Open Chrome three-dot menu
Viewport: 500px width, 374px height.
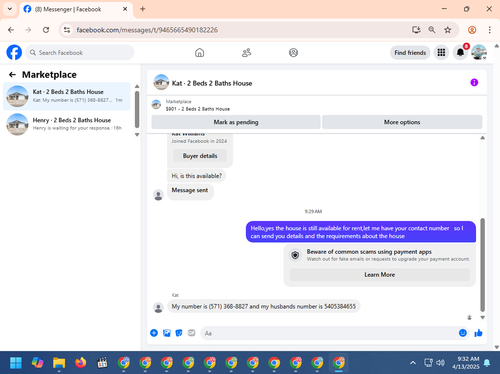click(489, 30)
